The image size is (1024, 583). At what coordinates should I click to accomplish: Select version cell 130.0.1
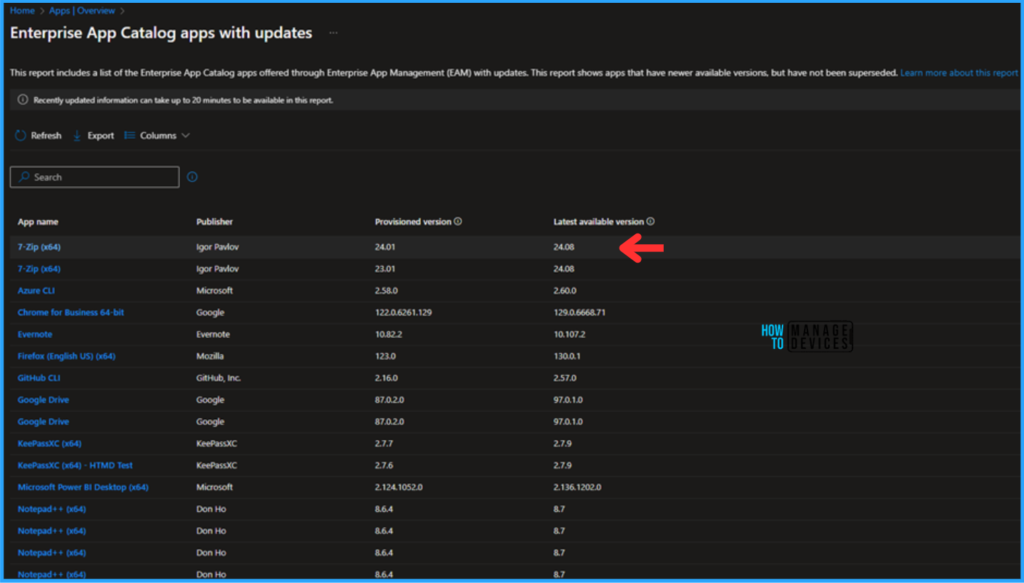click(567, 356)
